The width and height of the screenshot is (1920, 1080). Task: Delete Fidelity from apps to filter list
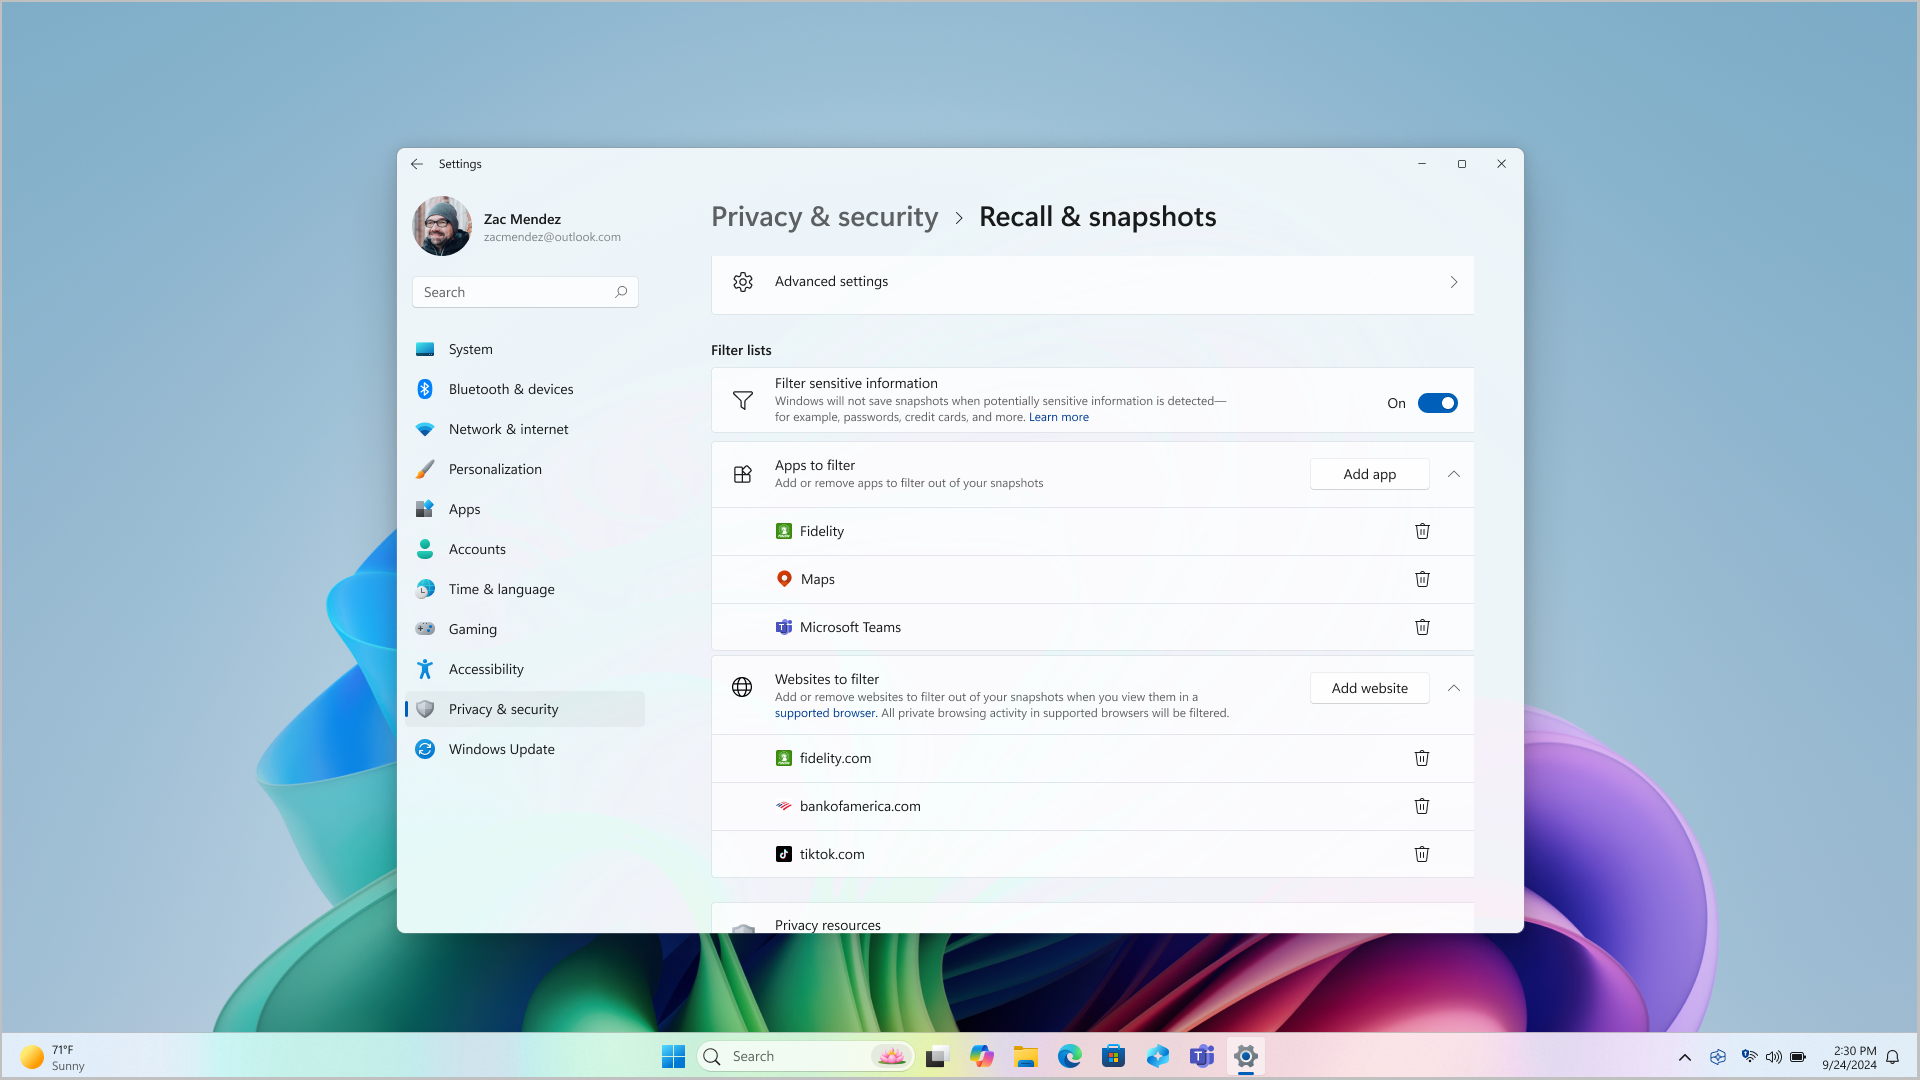1422,530
